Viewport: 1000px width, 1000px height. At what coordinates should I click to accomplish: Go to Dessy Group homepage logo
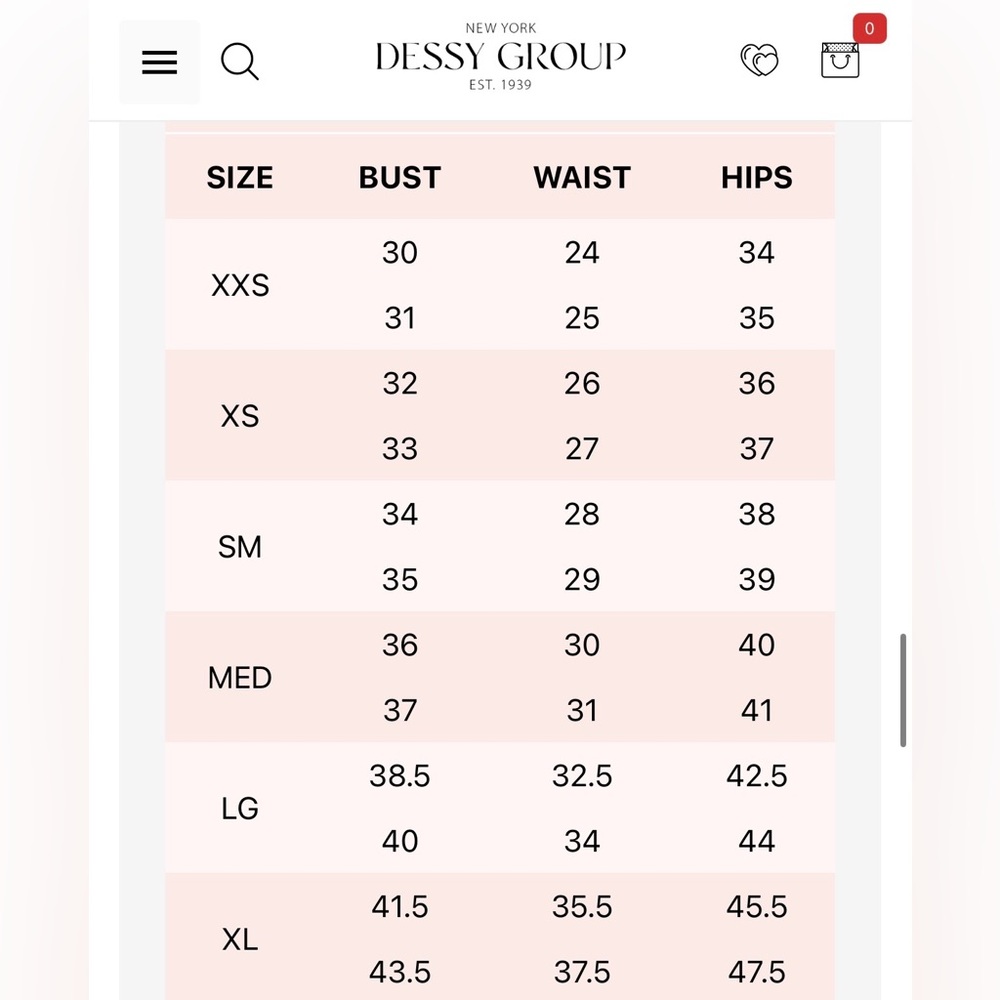[500, 56]
